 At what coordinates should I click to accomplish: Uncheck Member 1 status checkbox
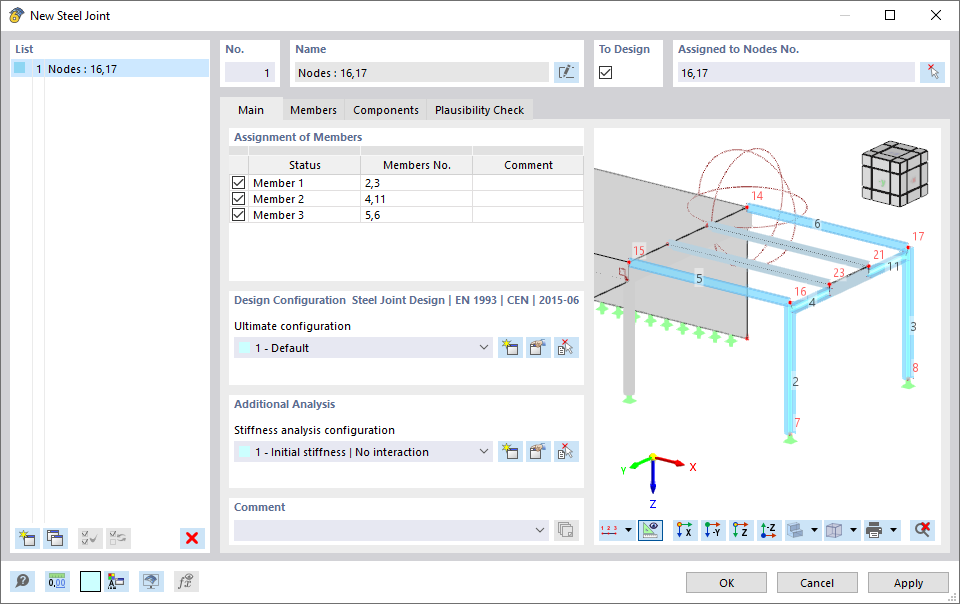pos(239,182)
